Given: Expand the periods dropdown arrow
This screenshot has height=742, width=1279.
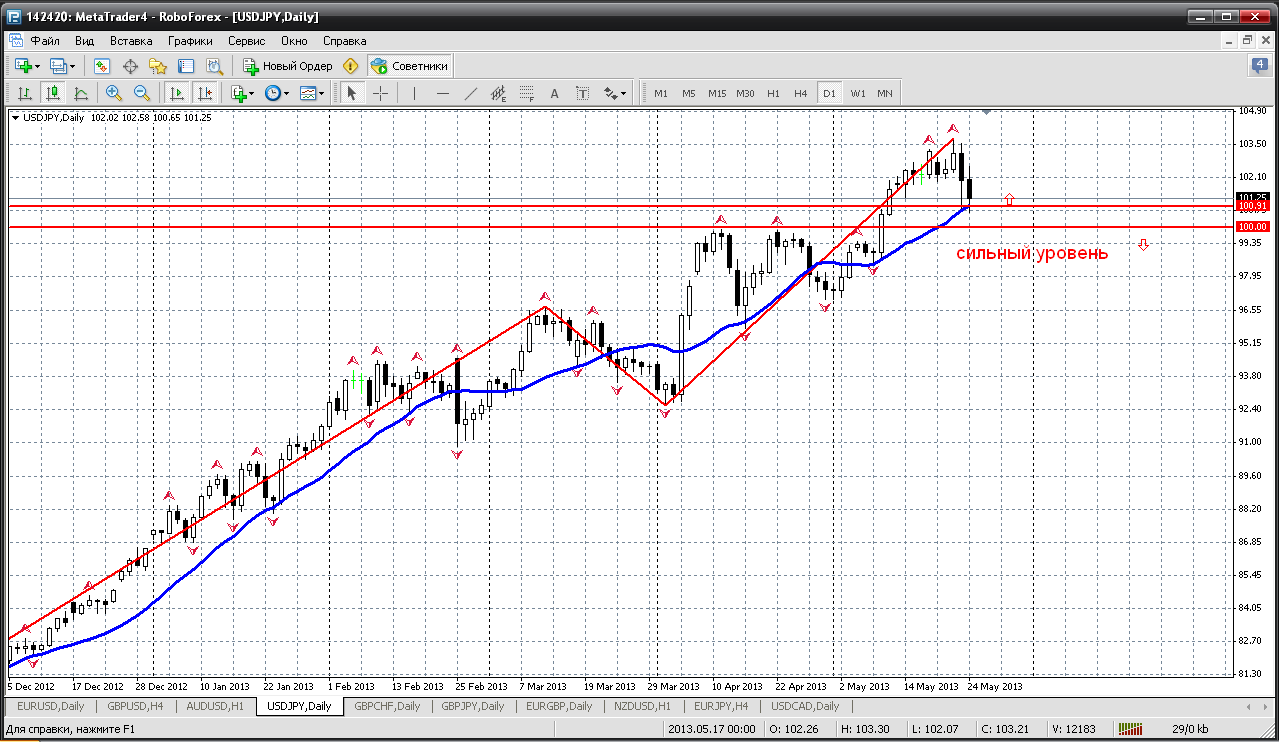Looking at the screenshot, I should (x=286, y=93).
